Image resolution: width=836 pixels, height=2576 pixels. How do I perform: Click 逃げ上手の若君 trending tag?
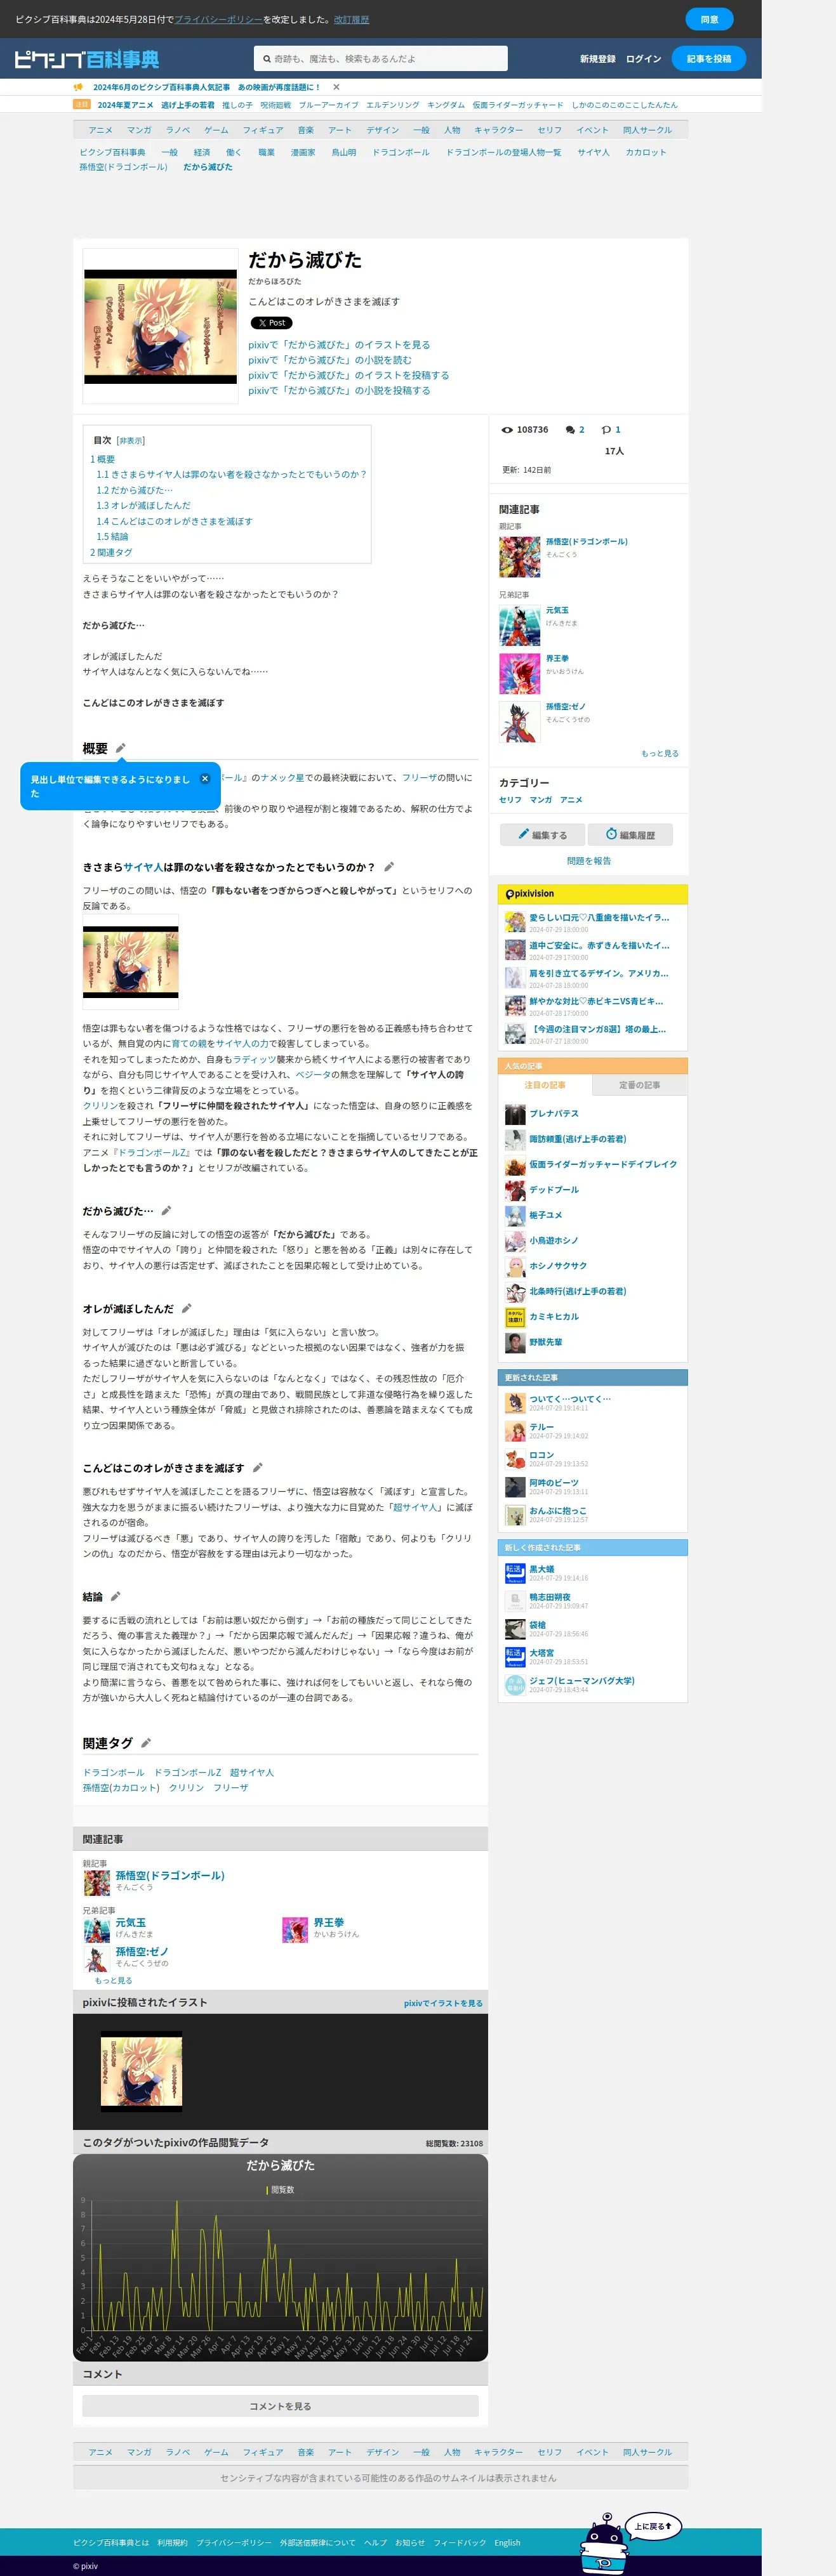(x=188, y=105)
